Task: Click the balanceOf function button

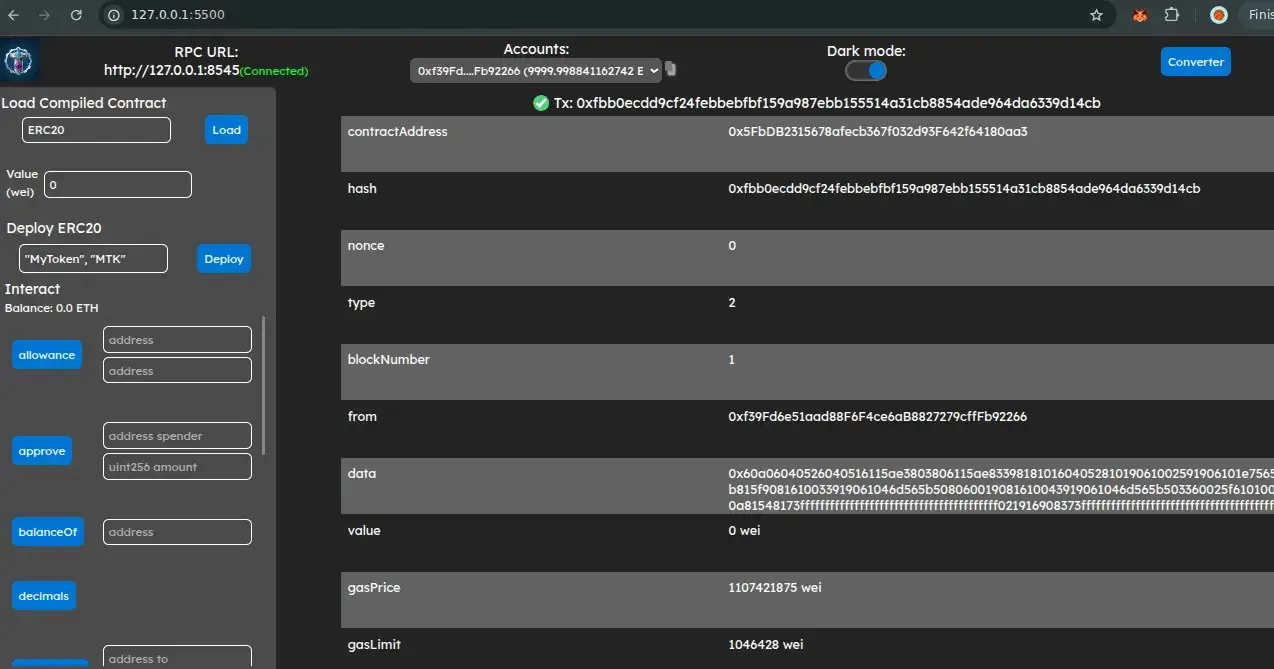Action: (x=47, y=531)
